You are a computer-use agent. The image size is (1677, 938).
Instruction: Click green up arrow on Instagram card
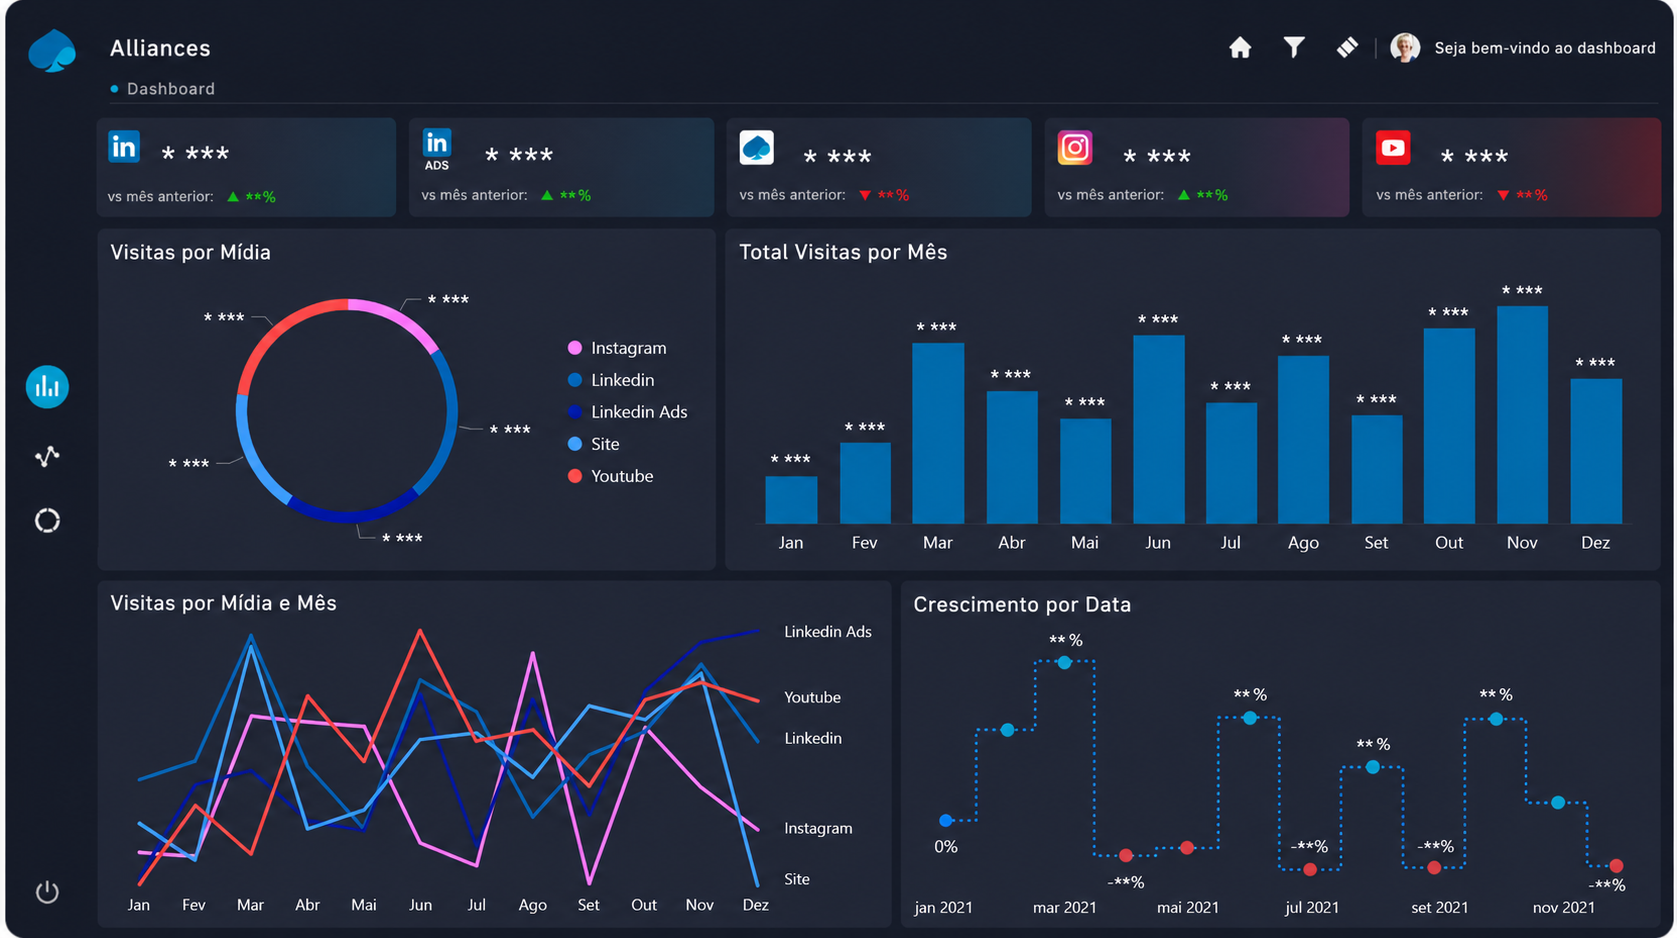click(1184, 195)
